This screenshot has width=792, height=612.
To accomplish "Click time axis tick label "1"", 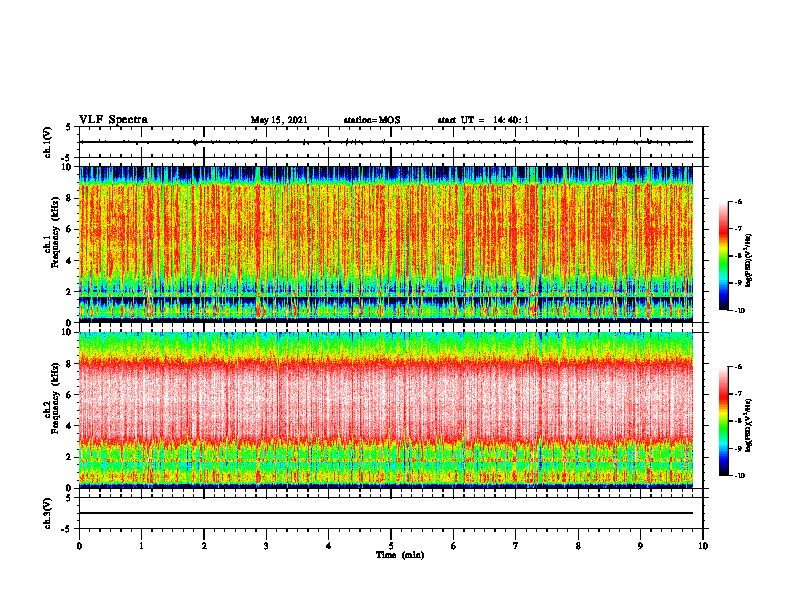I will click(141, 546).
